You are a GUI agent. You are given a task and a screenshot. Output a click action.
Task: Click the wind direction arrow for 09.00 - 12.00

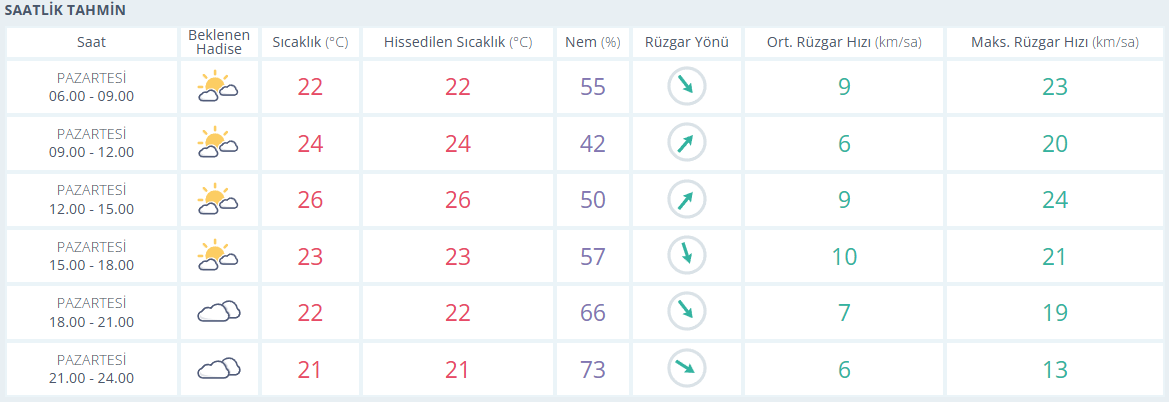686,144
